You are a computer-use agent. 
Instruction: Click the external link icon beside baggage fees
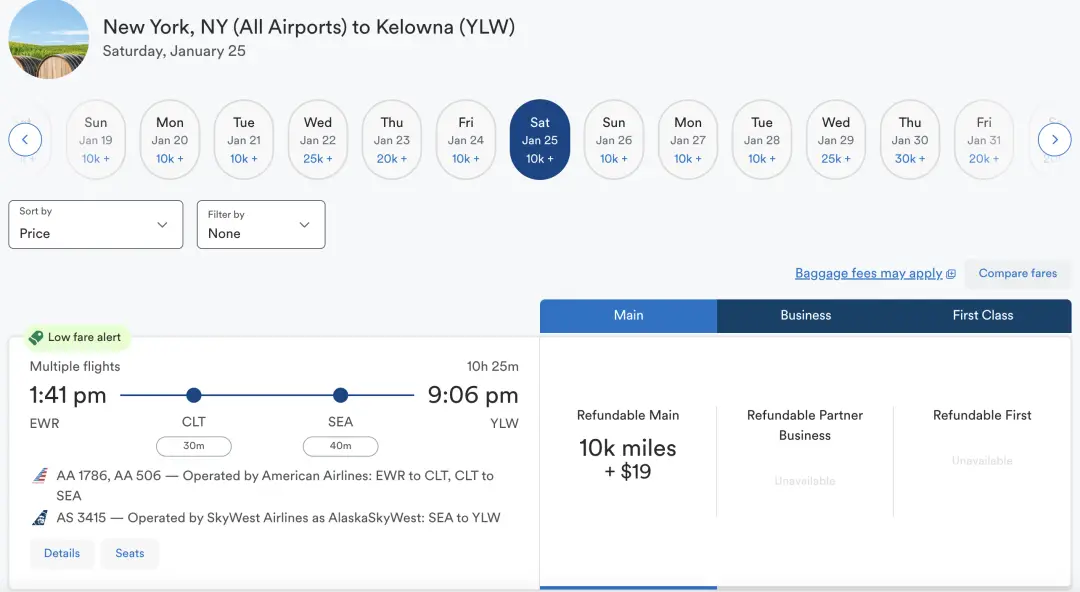(x=951, y=274)
